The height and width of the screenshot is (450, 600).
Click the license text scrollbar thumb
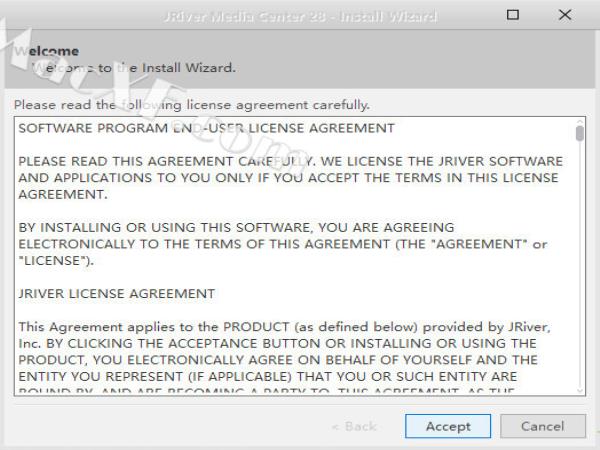coord(580,134)
